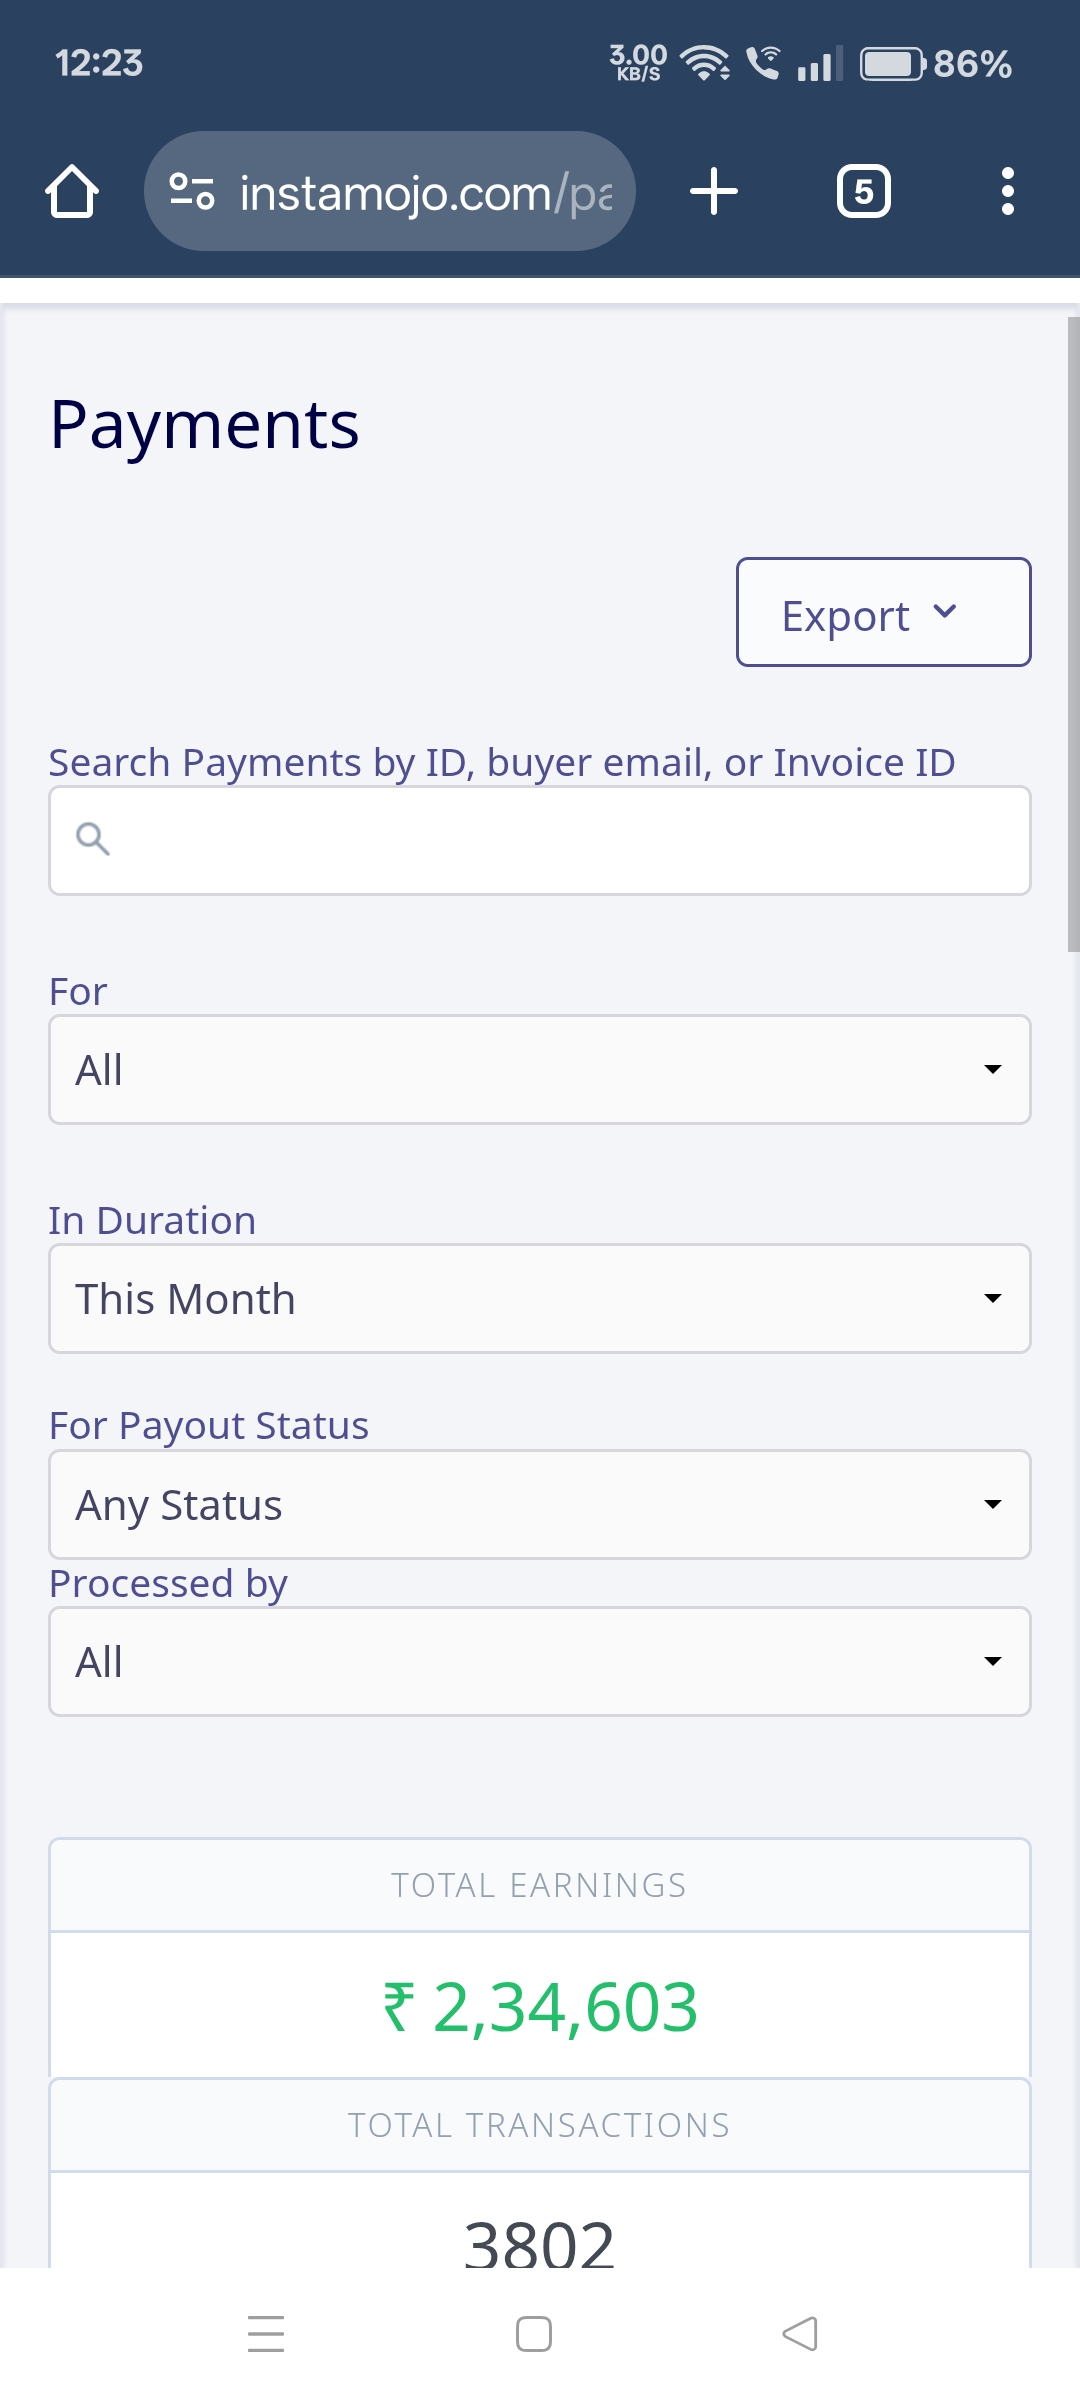Expand the For dropdown set to All
Image resolution: width=1080 pixels, height=2400 pixels.
coord(540,1070)
